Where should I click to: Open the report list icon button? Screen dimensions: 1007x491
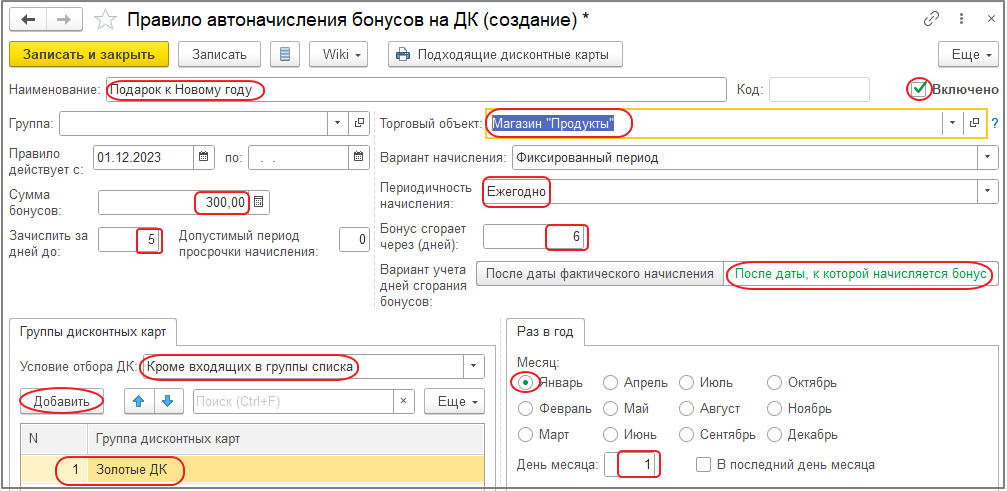pyautogui.click(x=286, y=54)
